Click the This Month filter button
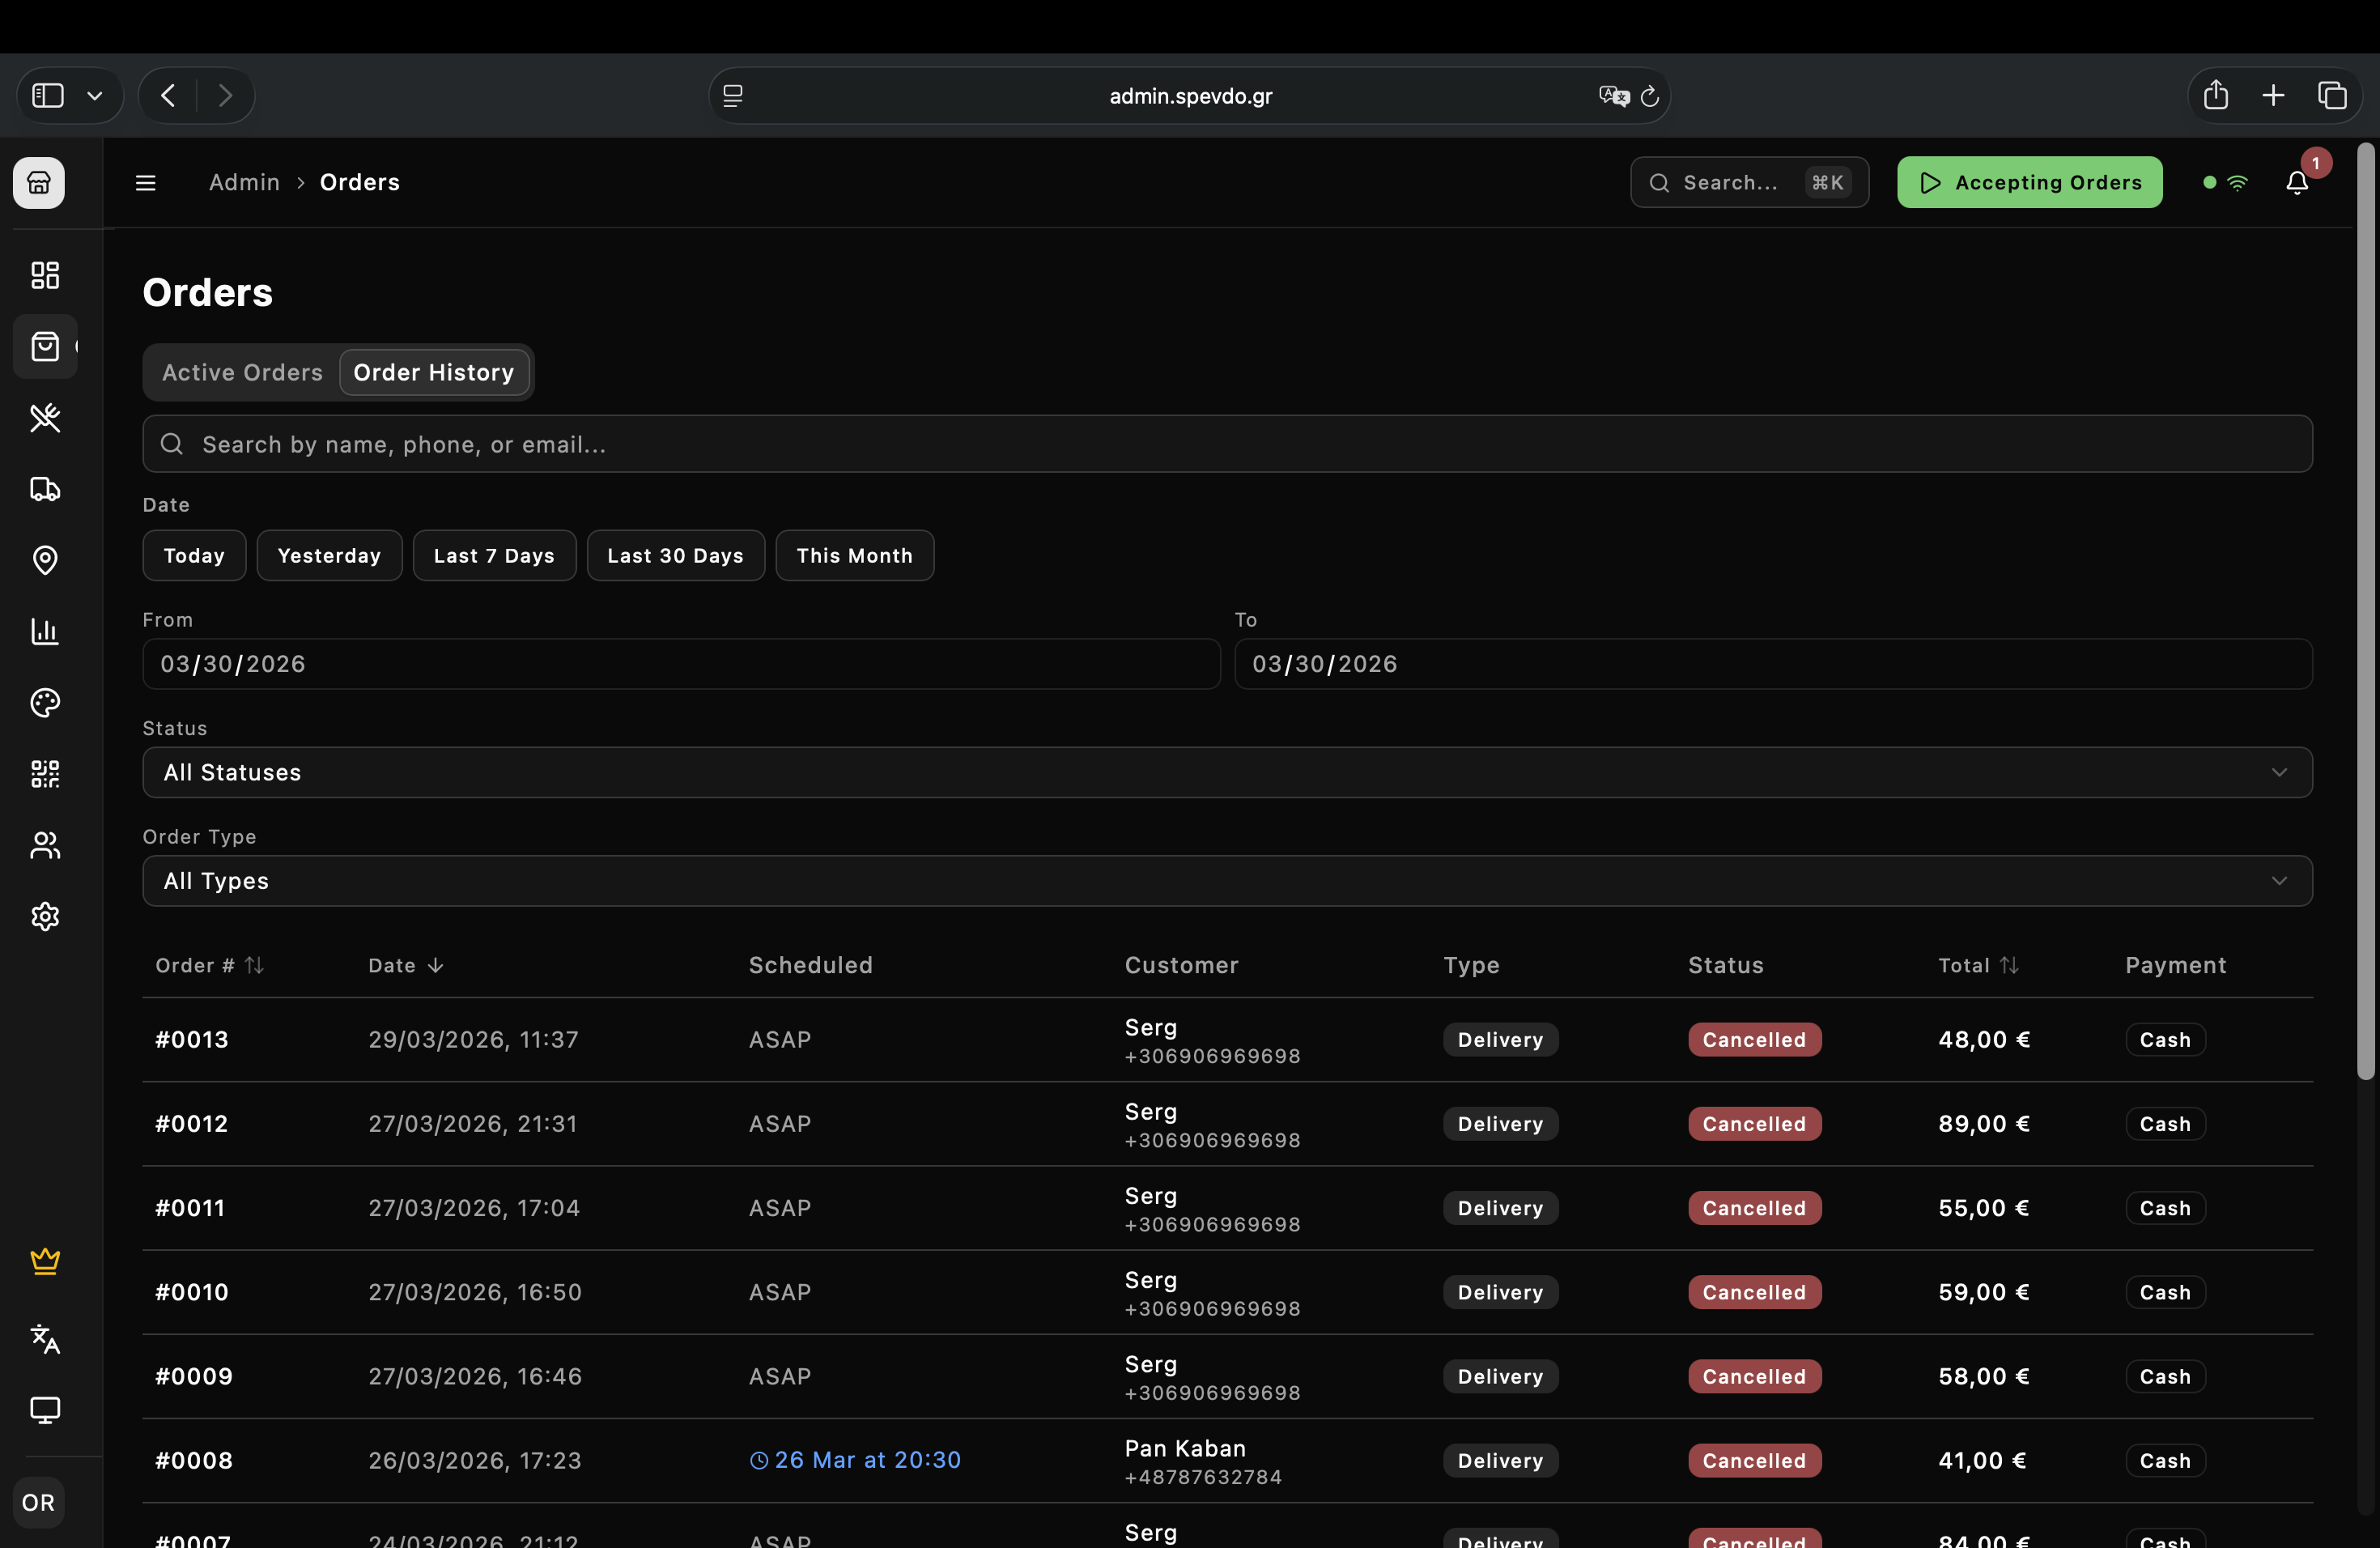The height and width of the screenshot is (1548, 2380). pos(854,555)
